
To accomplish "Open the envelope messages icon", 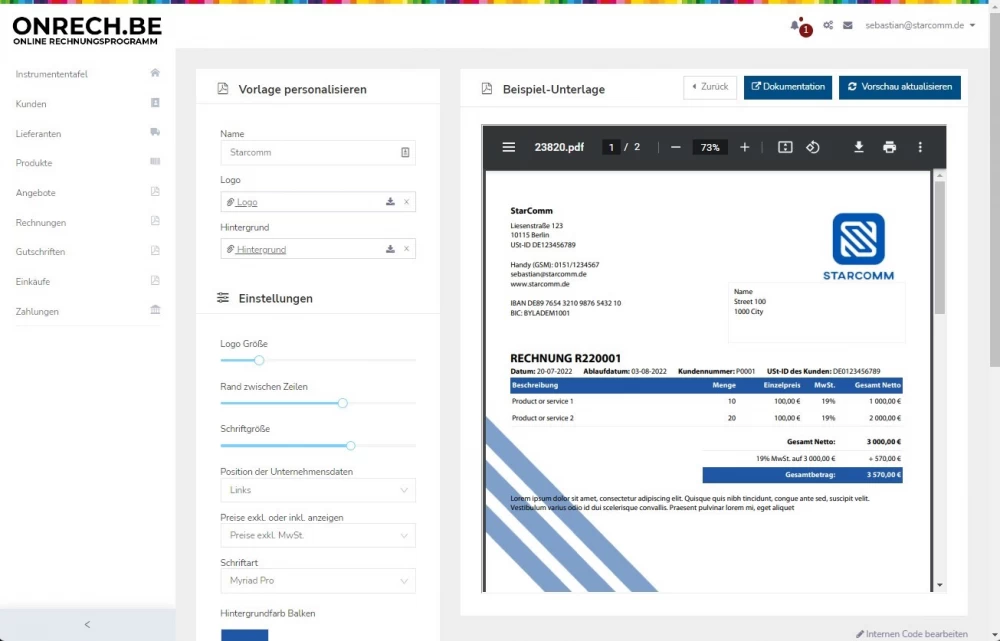I will [848, 25].
